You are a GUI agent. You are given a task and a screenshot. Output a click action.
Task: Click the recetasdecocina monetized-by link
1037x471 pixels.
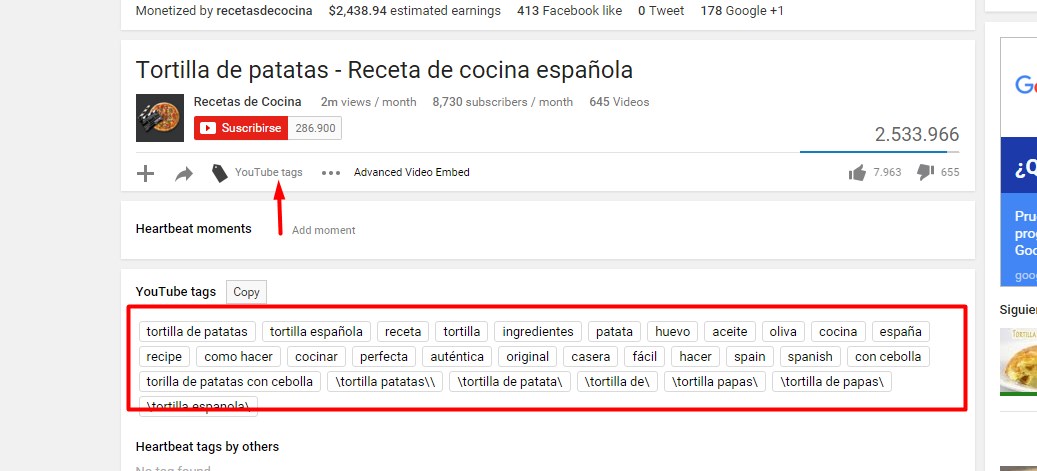click(x=264, y=11)
